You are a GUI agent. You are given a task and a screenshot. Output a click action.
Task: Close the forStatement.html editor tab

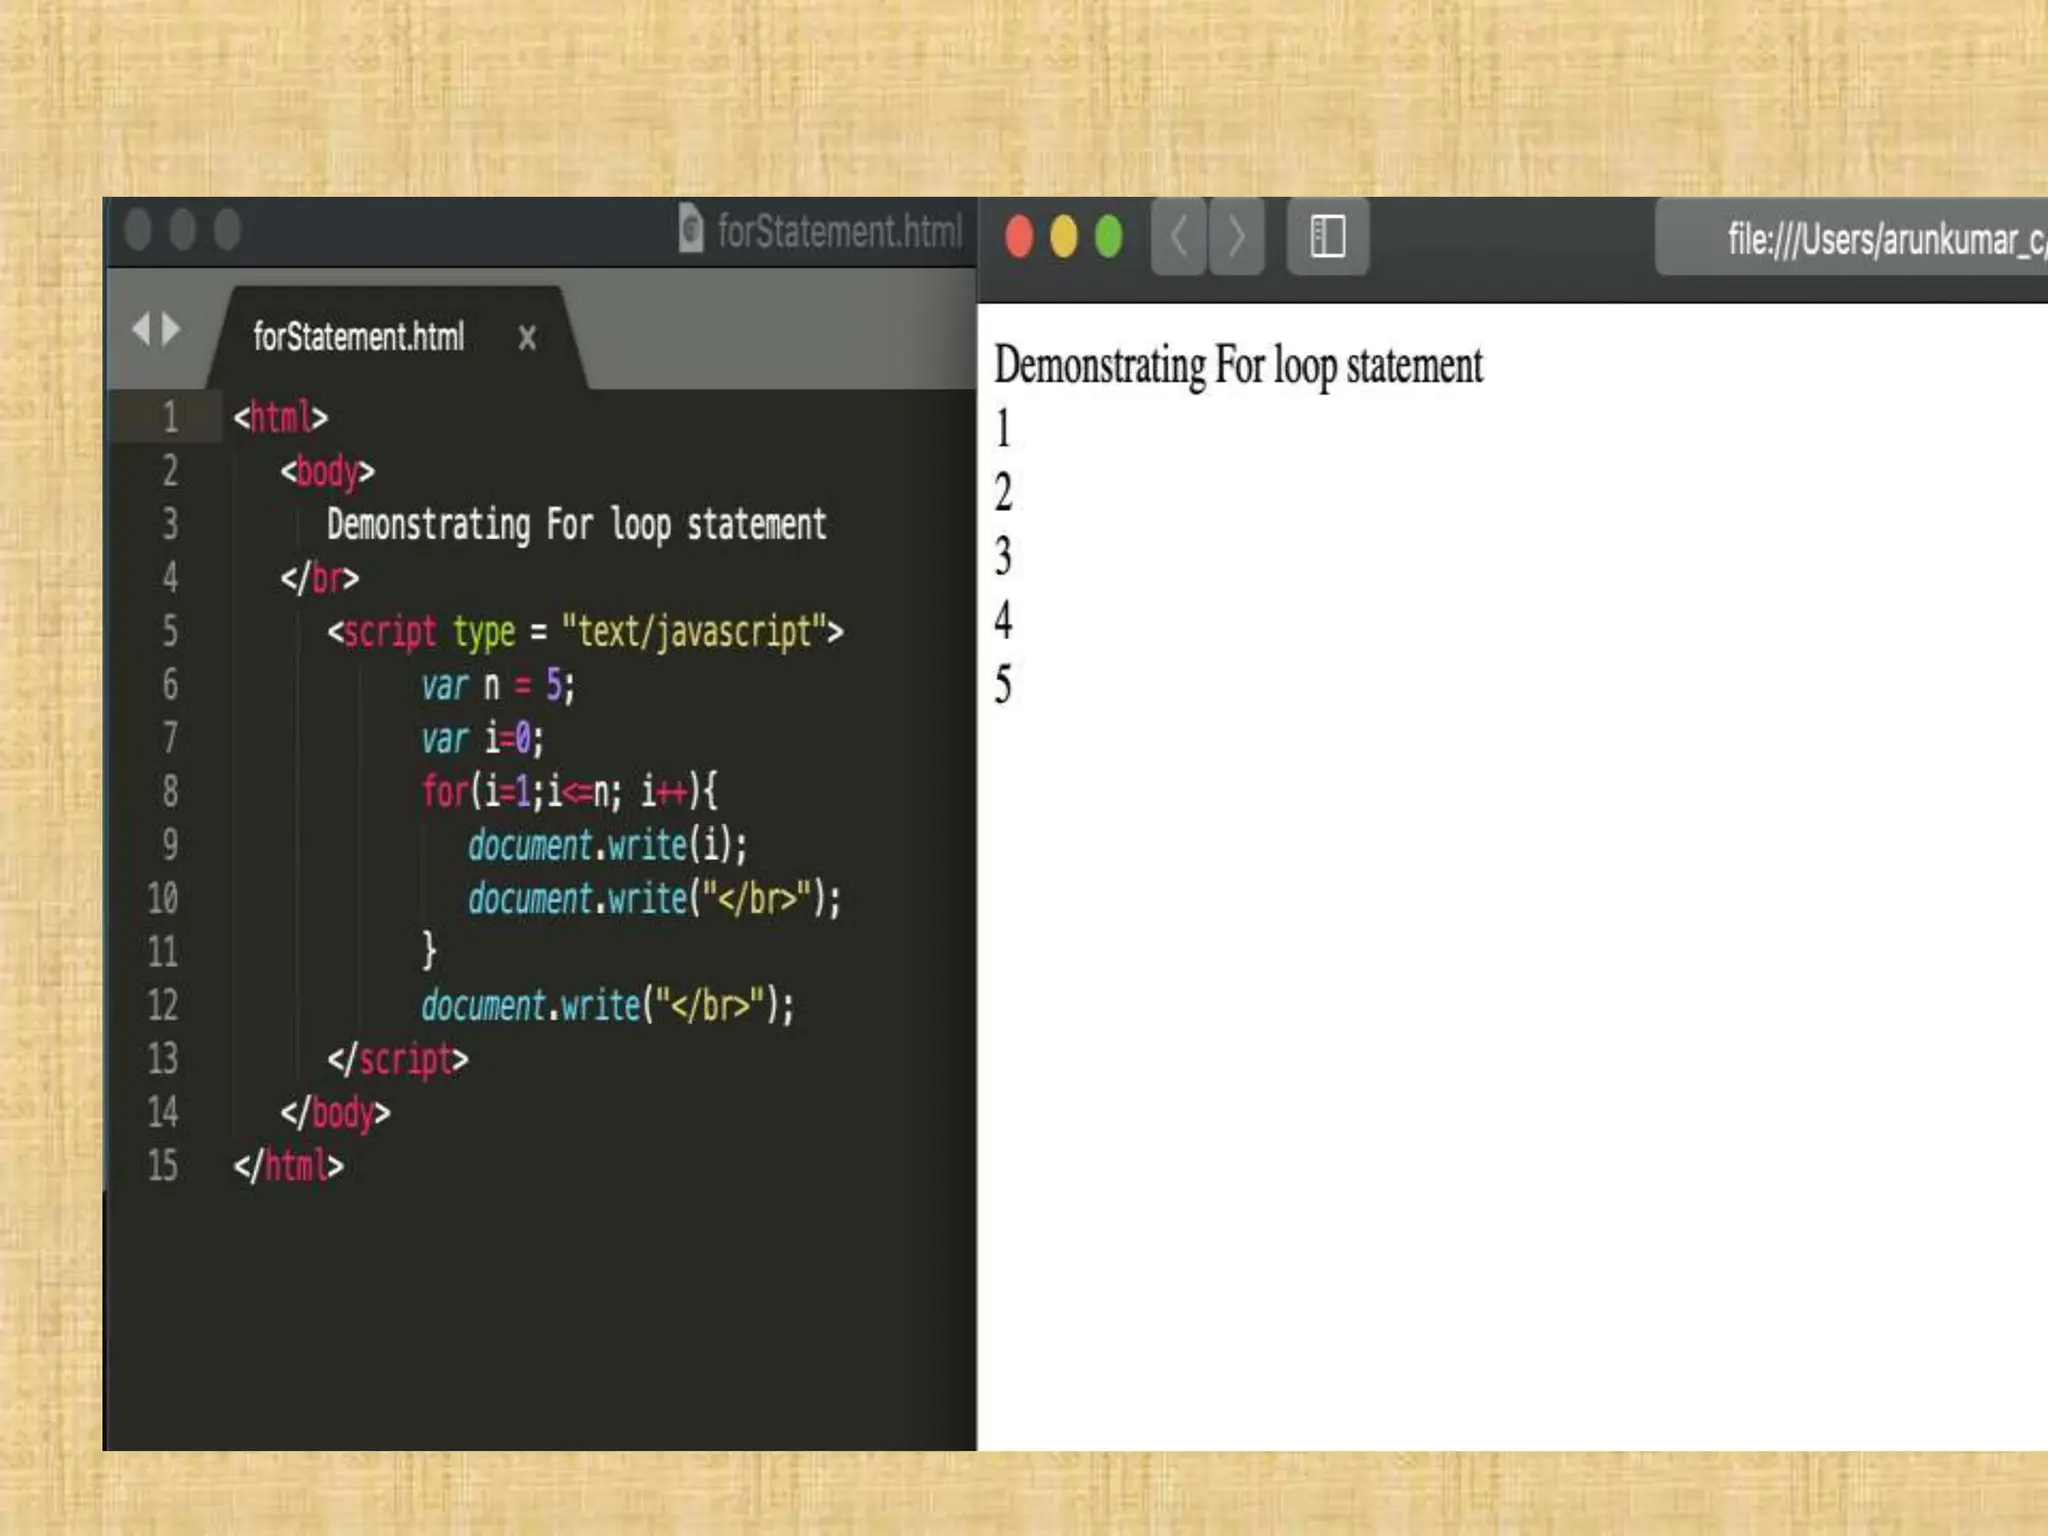click(x=527, y=338)
